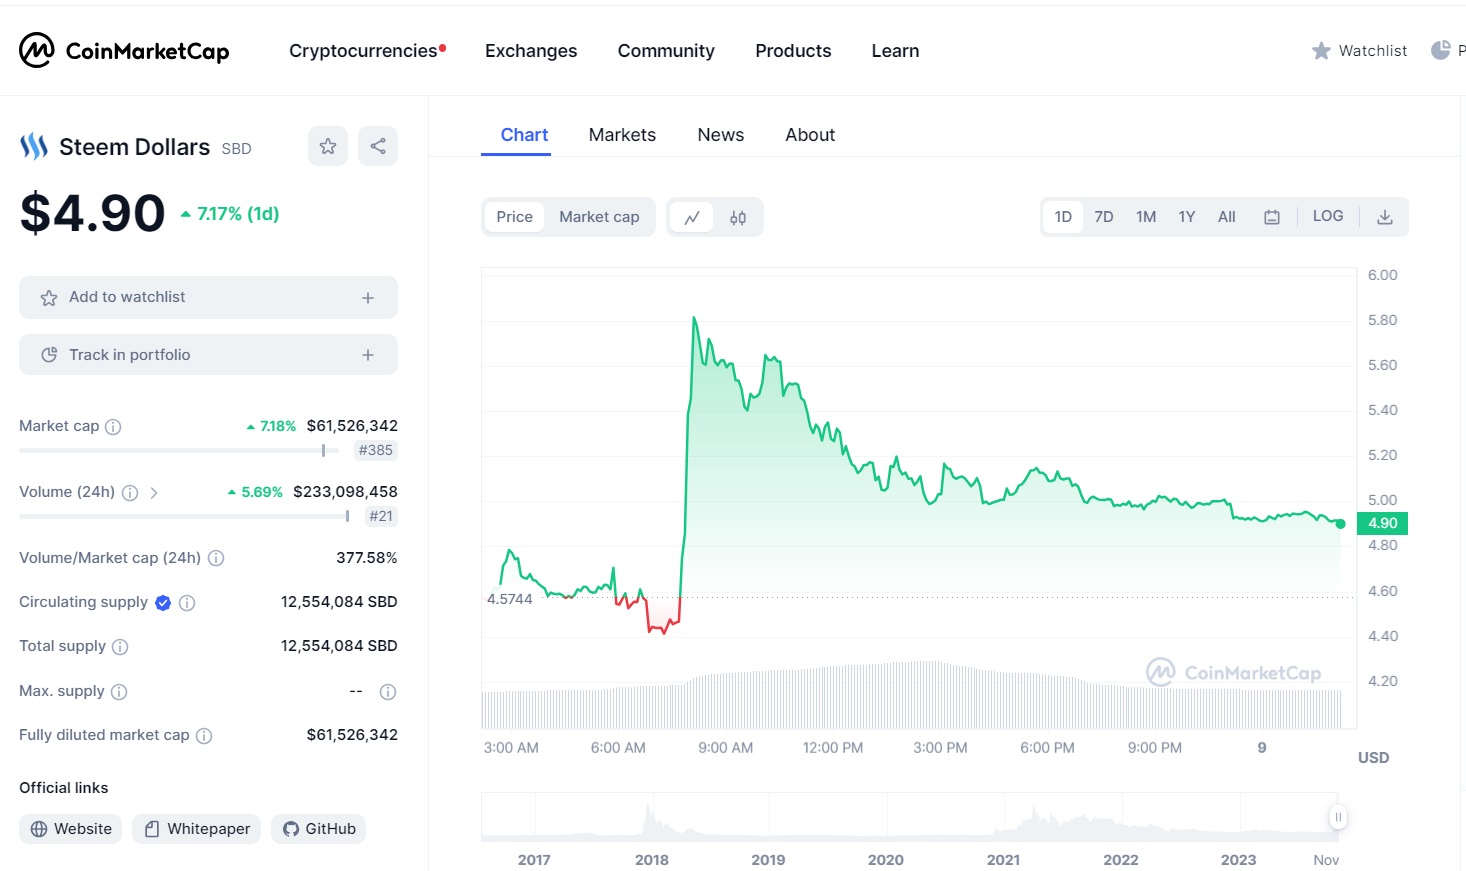Switch to the About tab
This screenshot has width=1466, height=871.
pyautogui.click(x=810, y=135)
